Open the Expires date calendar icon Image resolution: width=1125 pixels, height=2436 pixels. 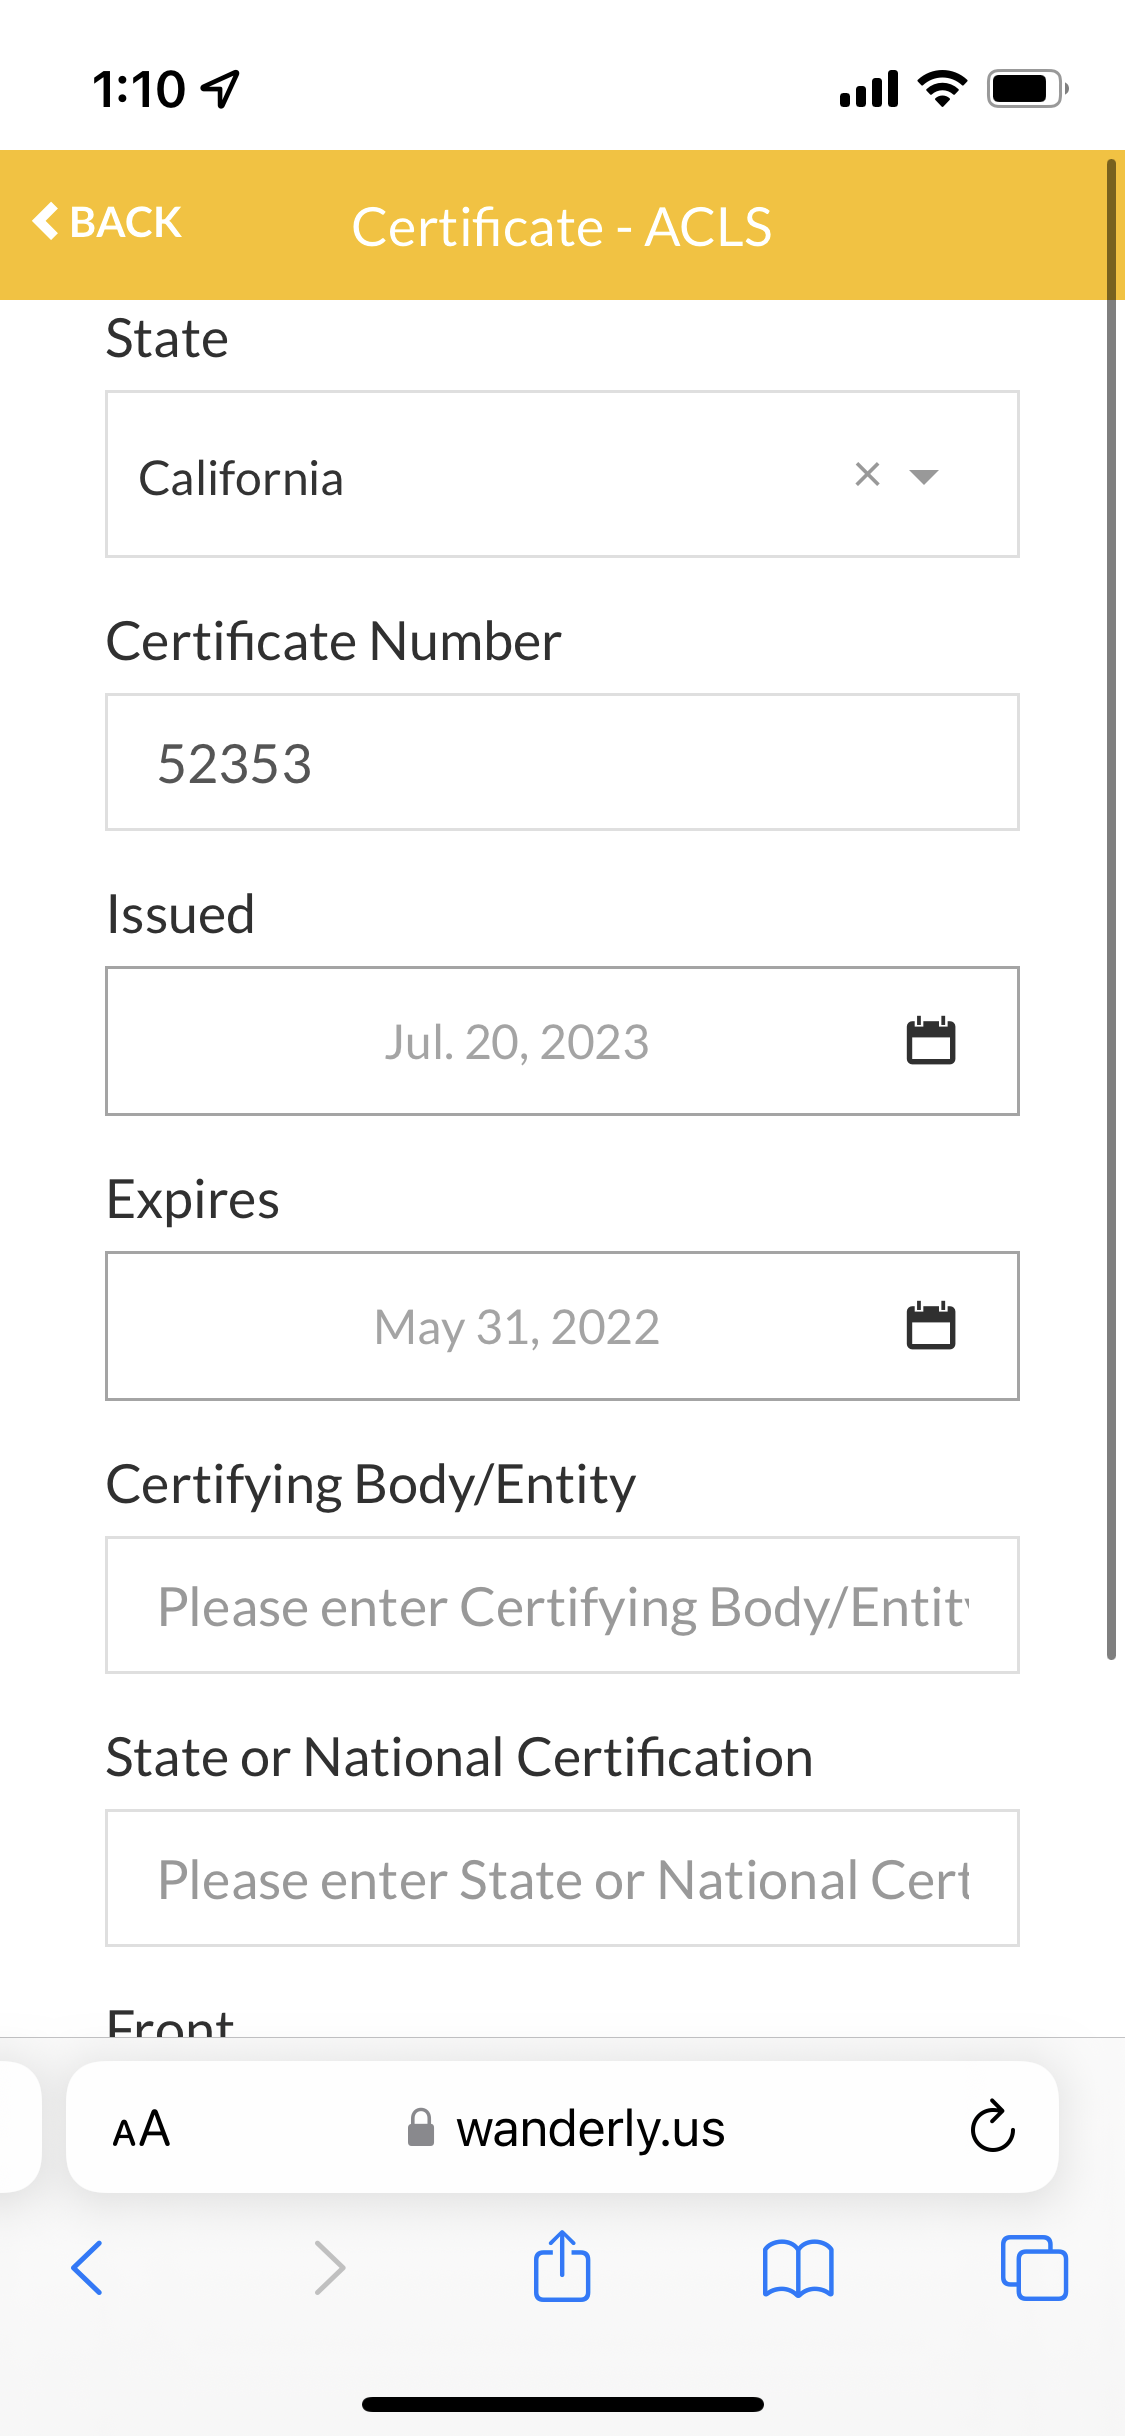coord(930,1326)
